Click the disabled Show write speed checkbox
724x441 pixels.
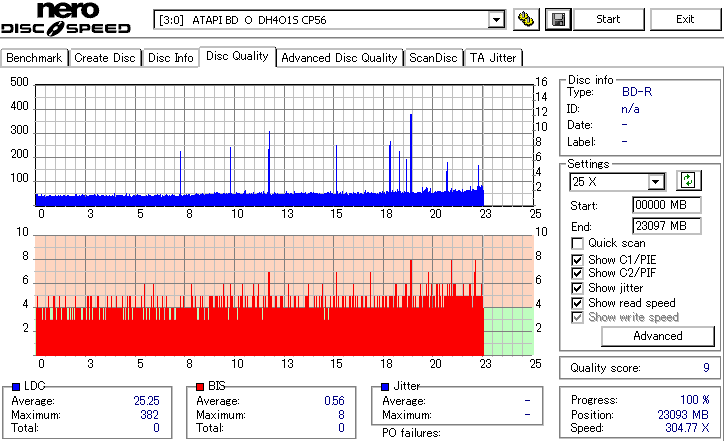point(577,318)
